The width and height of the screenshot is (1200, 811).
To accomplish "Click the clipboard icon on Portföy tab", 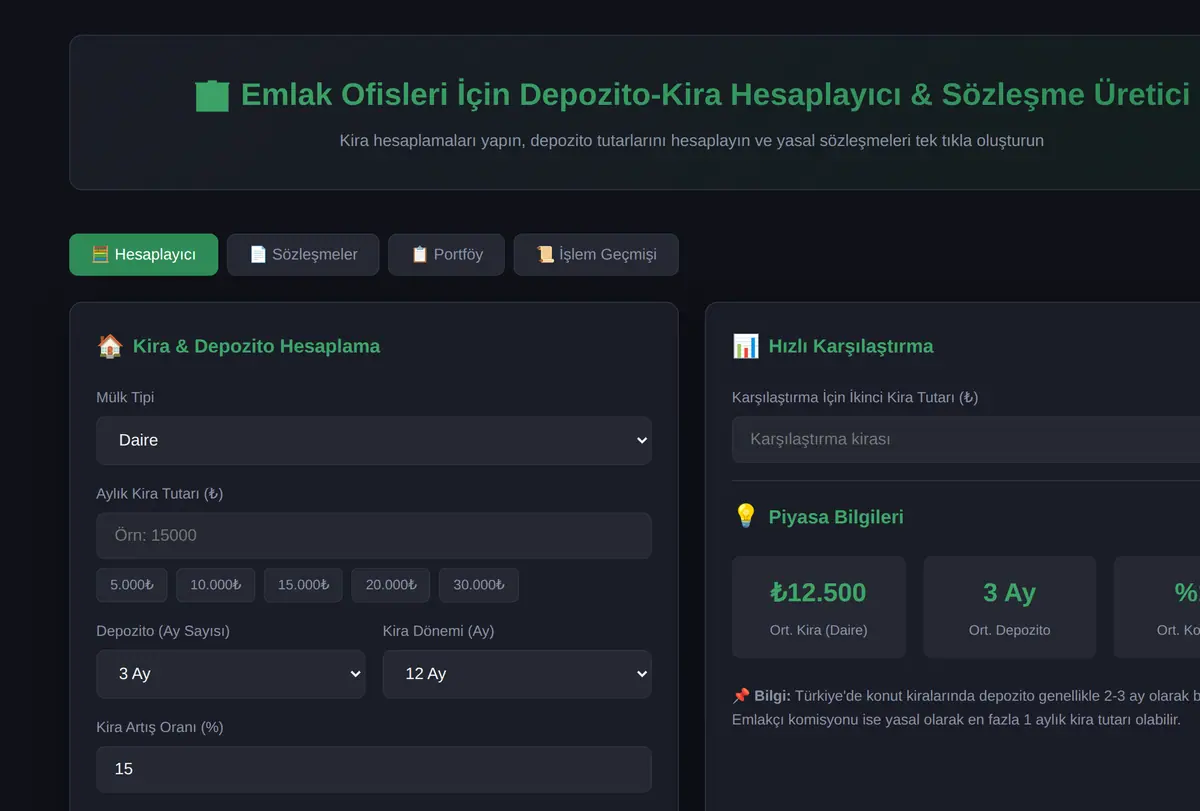I will [x=420, y=255].
